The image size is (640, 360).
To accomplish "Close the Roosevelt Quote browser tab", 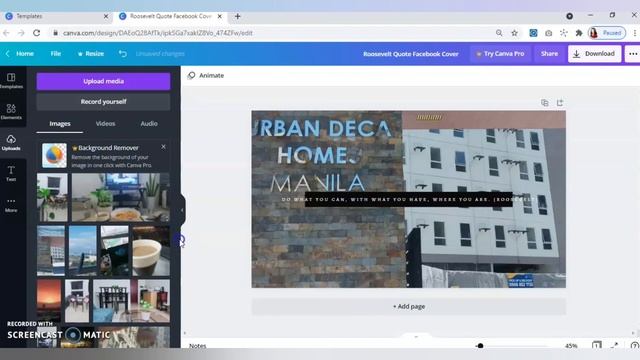I will (220, 16).
